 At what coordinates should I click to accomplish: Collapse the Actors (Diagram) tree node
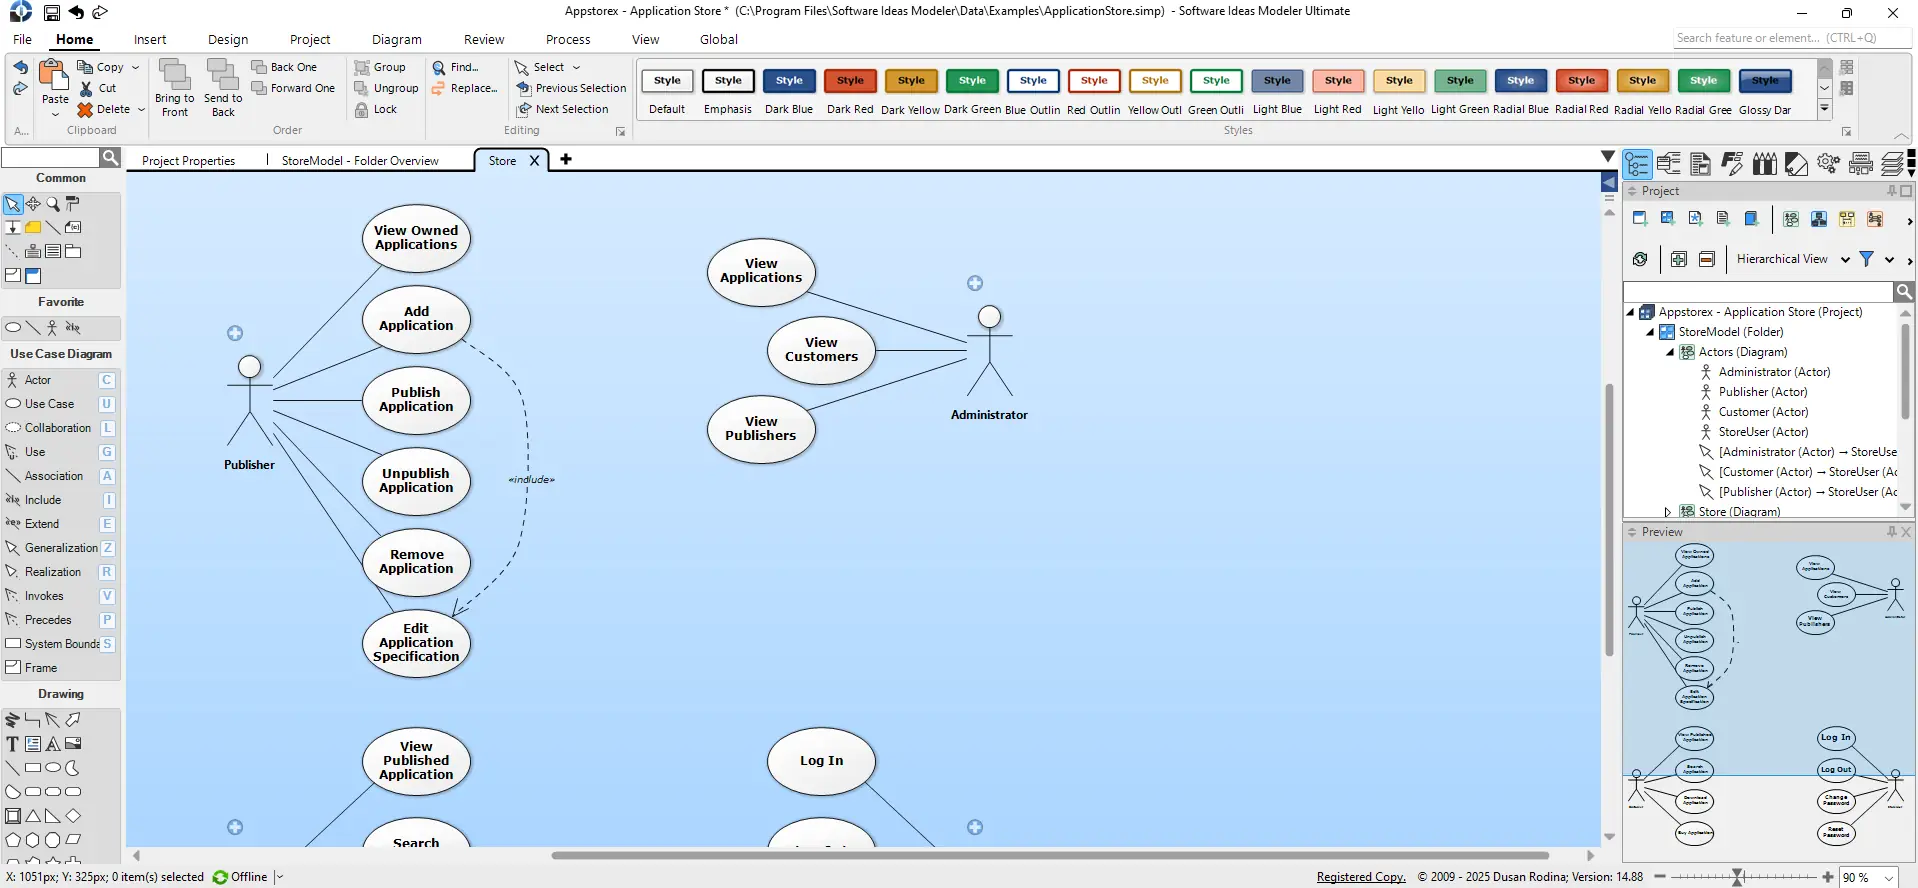tap(1669, 352)
